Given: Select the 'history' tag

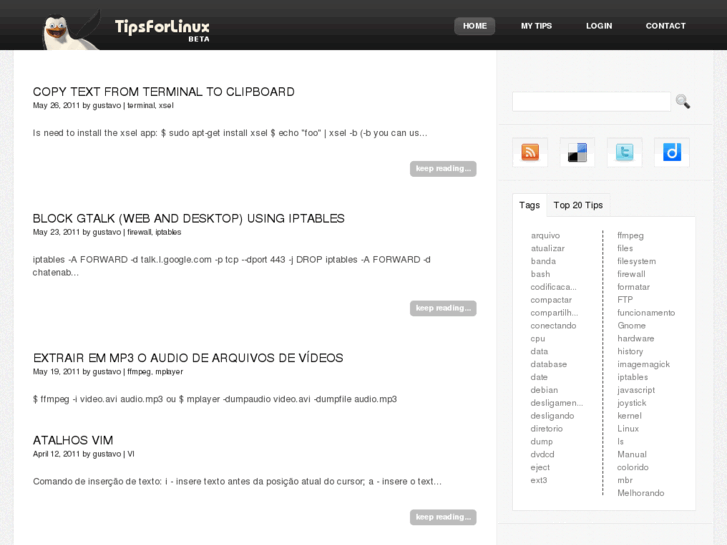Looking at the screenshot, I should (x=630, y=352).
